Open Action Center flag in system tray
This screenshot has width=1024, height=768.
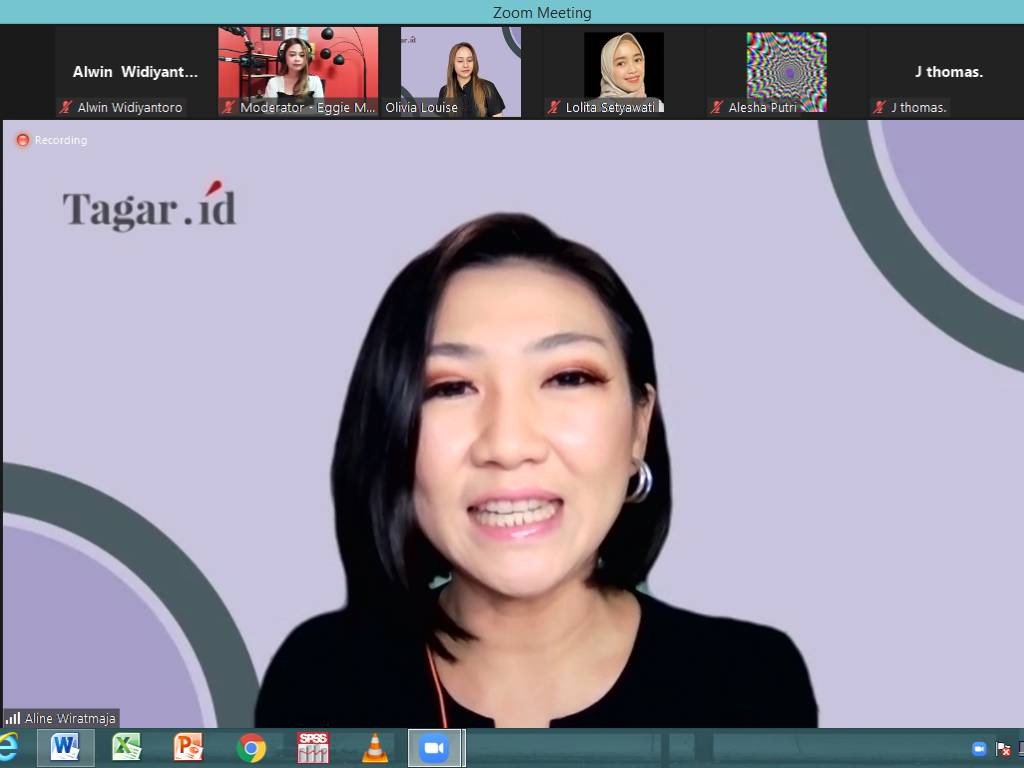(1002, 748)
